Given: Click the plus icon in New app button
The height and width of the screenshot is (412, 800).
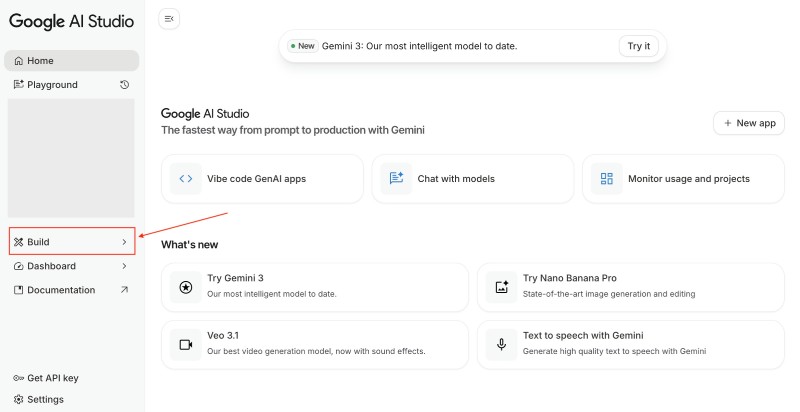Looking at the screenshot, I should [728, 123].
